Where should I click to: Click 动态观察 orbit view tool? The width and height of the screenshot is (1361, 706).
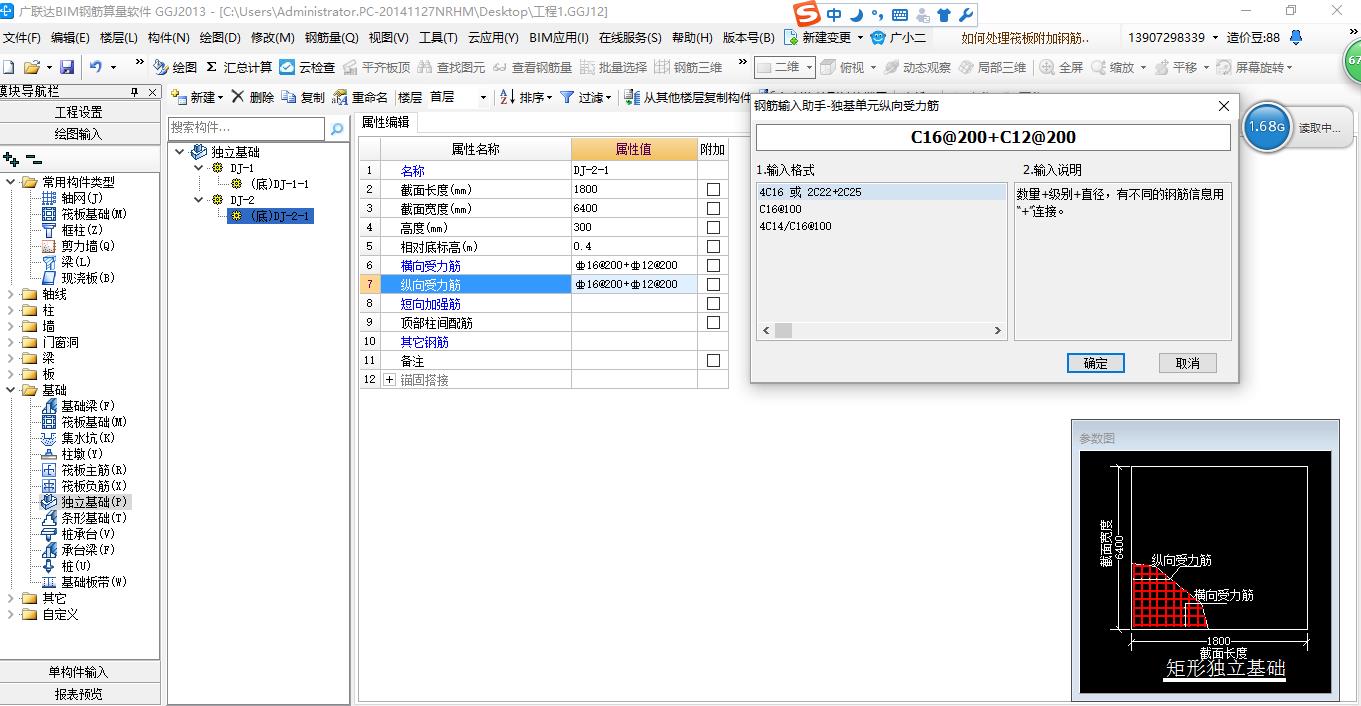917,67
